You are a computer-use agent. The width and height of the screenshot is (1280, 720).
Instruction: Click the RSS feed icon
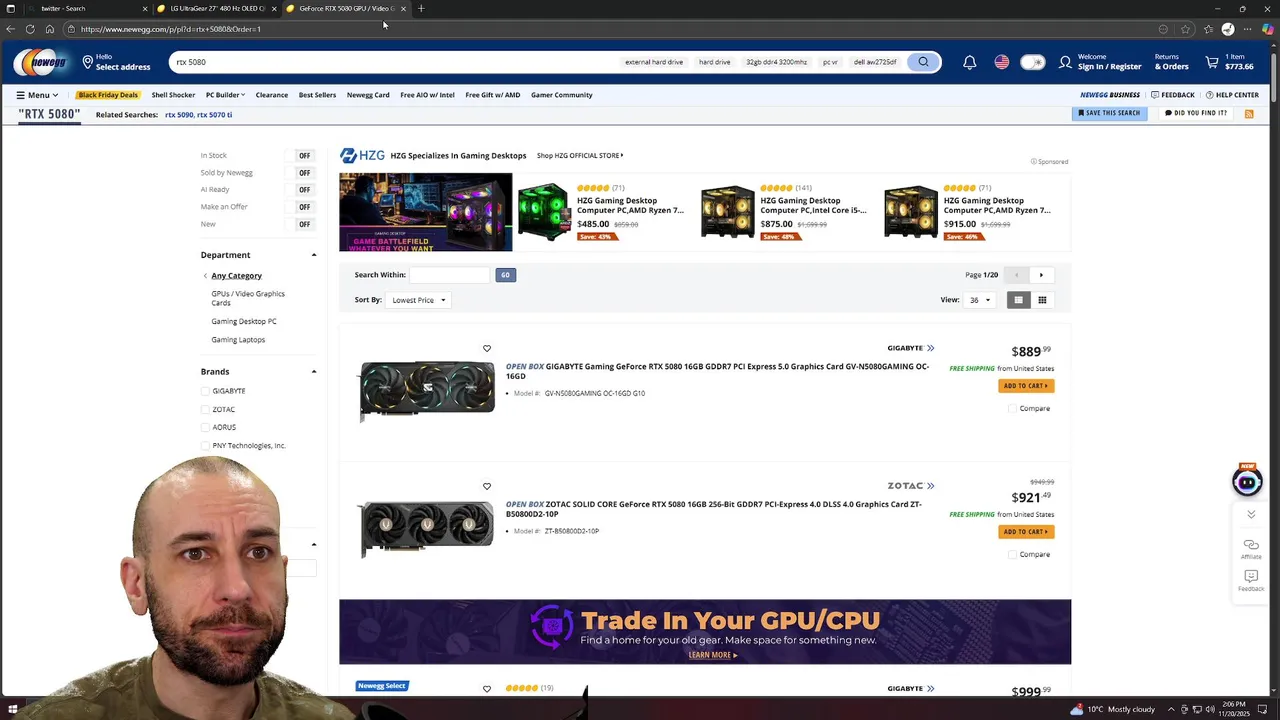[1249, 114]
